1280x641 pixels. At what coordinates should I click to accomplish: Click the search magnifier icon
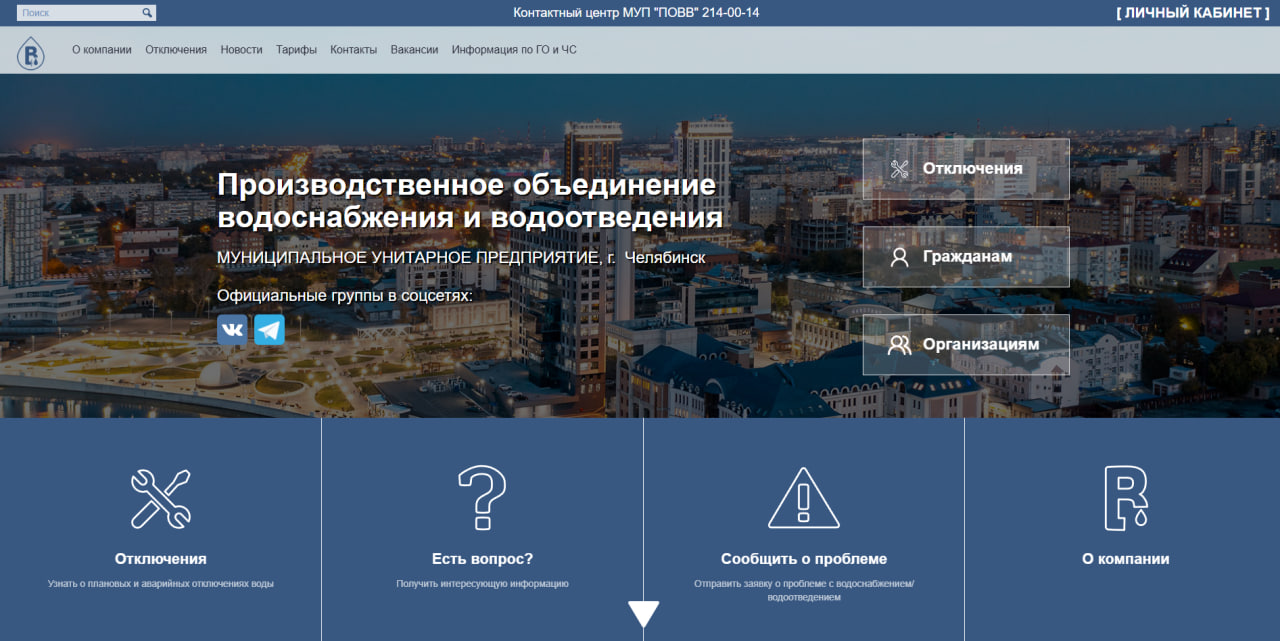(x=147, y=13)
